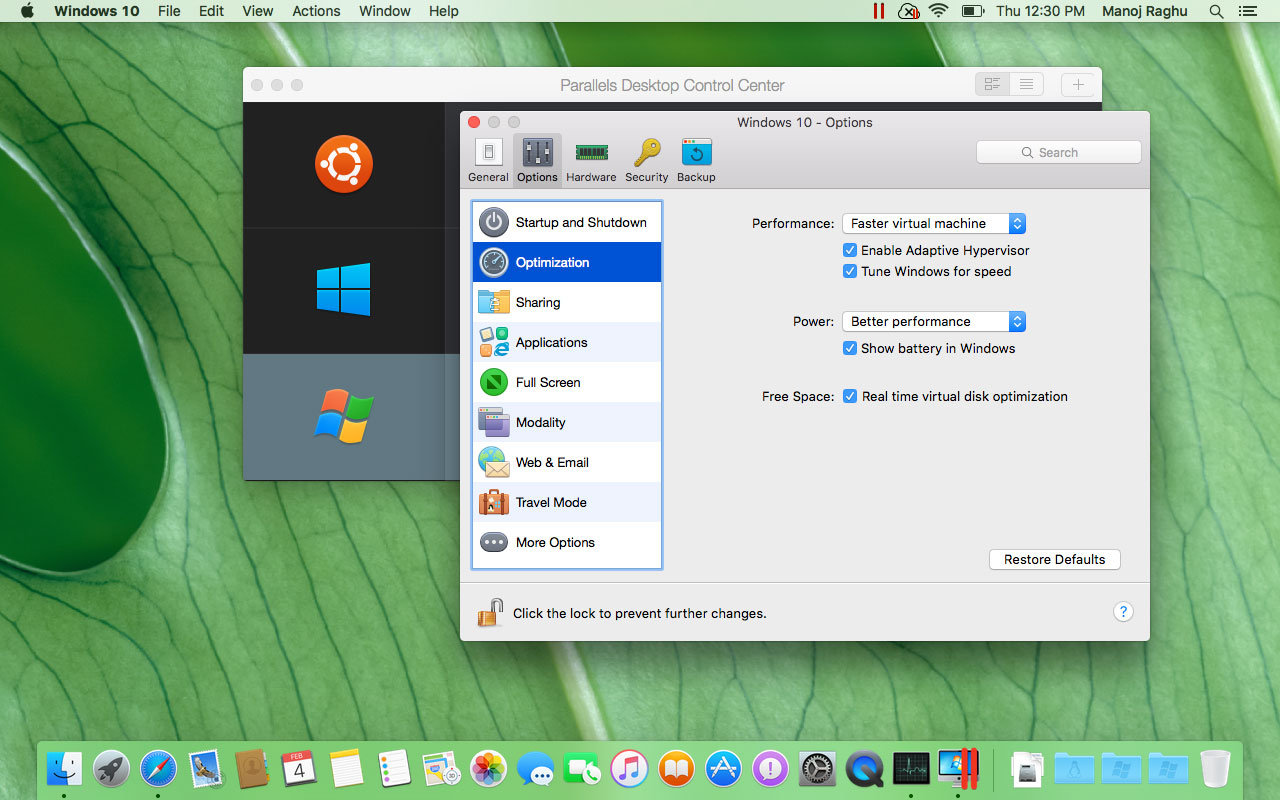The height and width of the screenshot is (800, 1280).
Task: Open the Backup tab
Action: click(696, 161)
